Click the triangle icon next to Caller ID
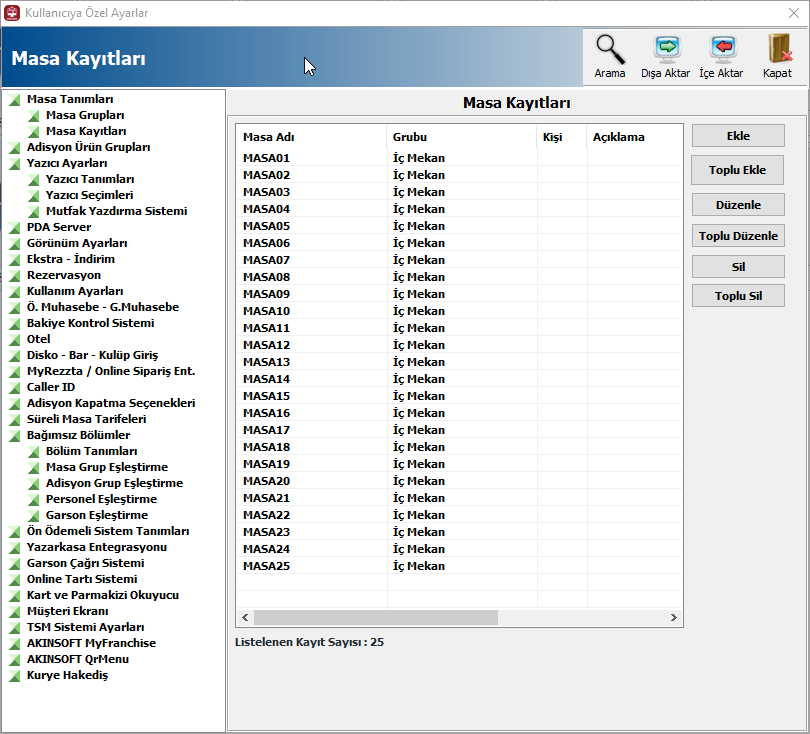810x734 pixels. tap(14, 388)
